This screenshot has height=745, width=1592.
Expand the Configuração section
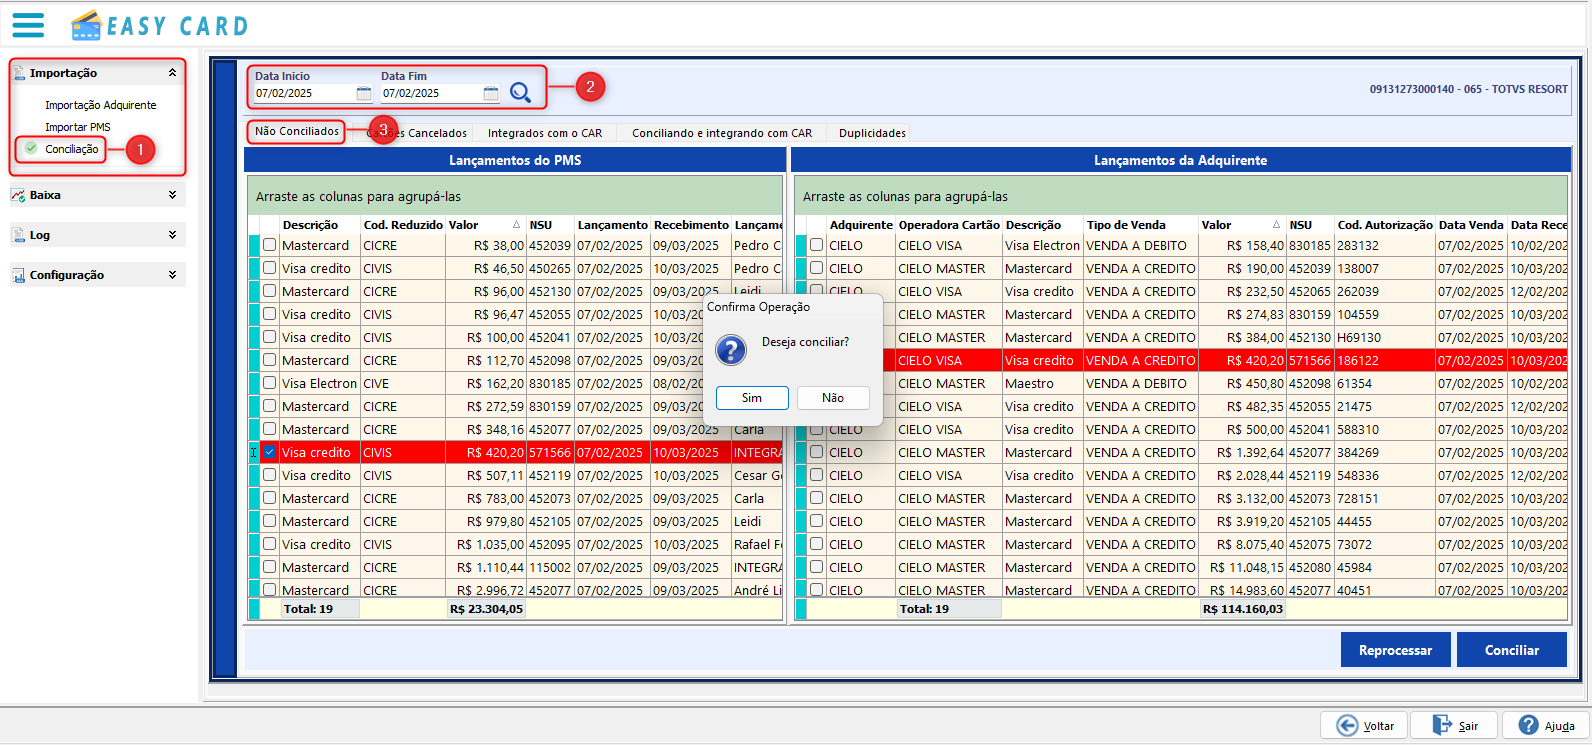click(172, 275)
